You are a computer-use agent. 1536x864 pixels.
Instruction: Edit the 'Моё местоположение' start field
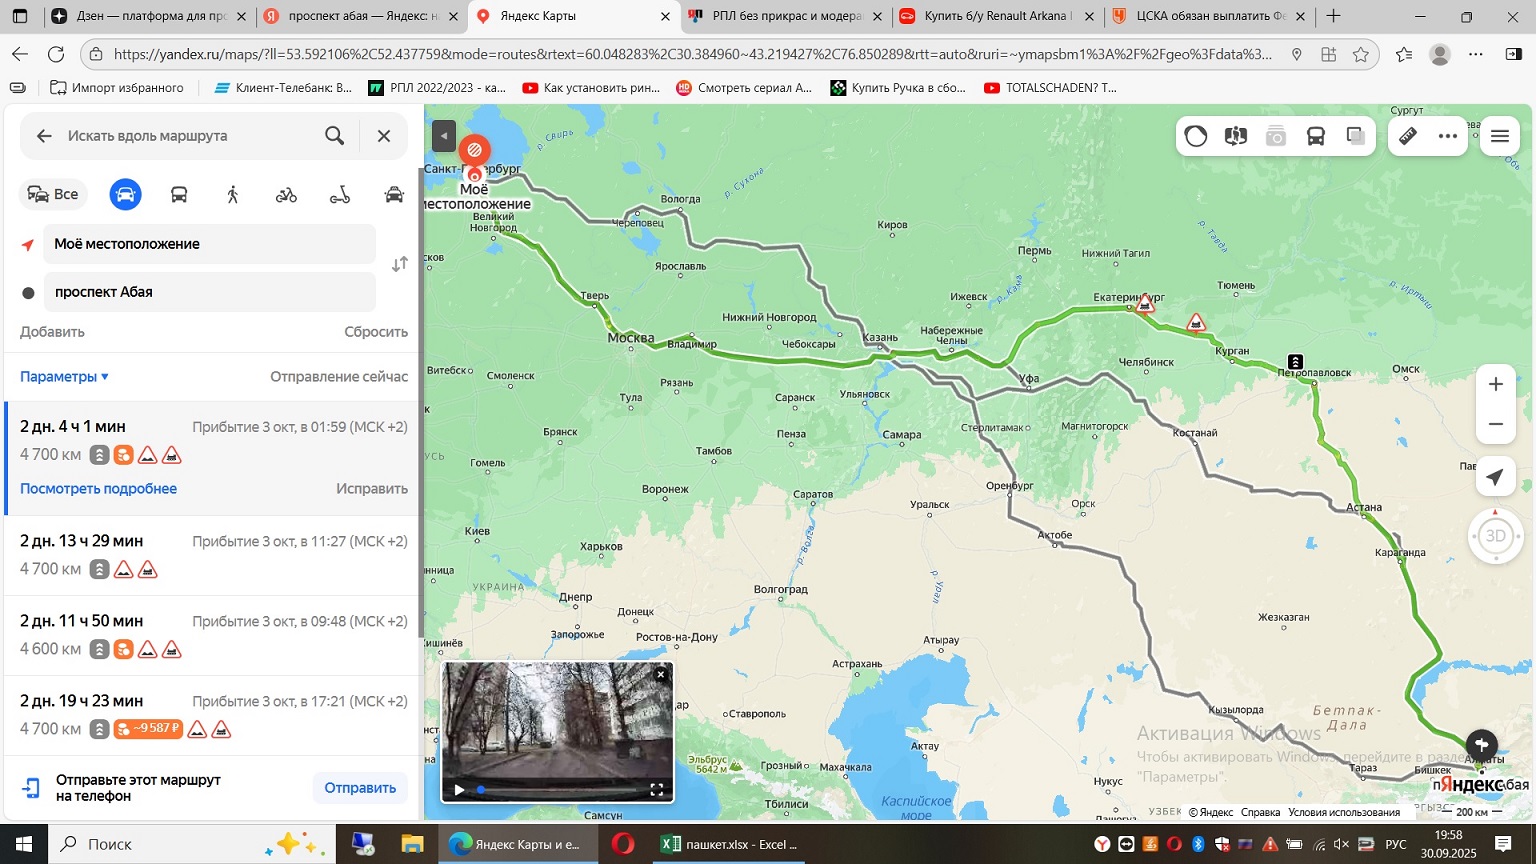(x=210, y=244)
